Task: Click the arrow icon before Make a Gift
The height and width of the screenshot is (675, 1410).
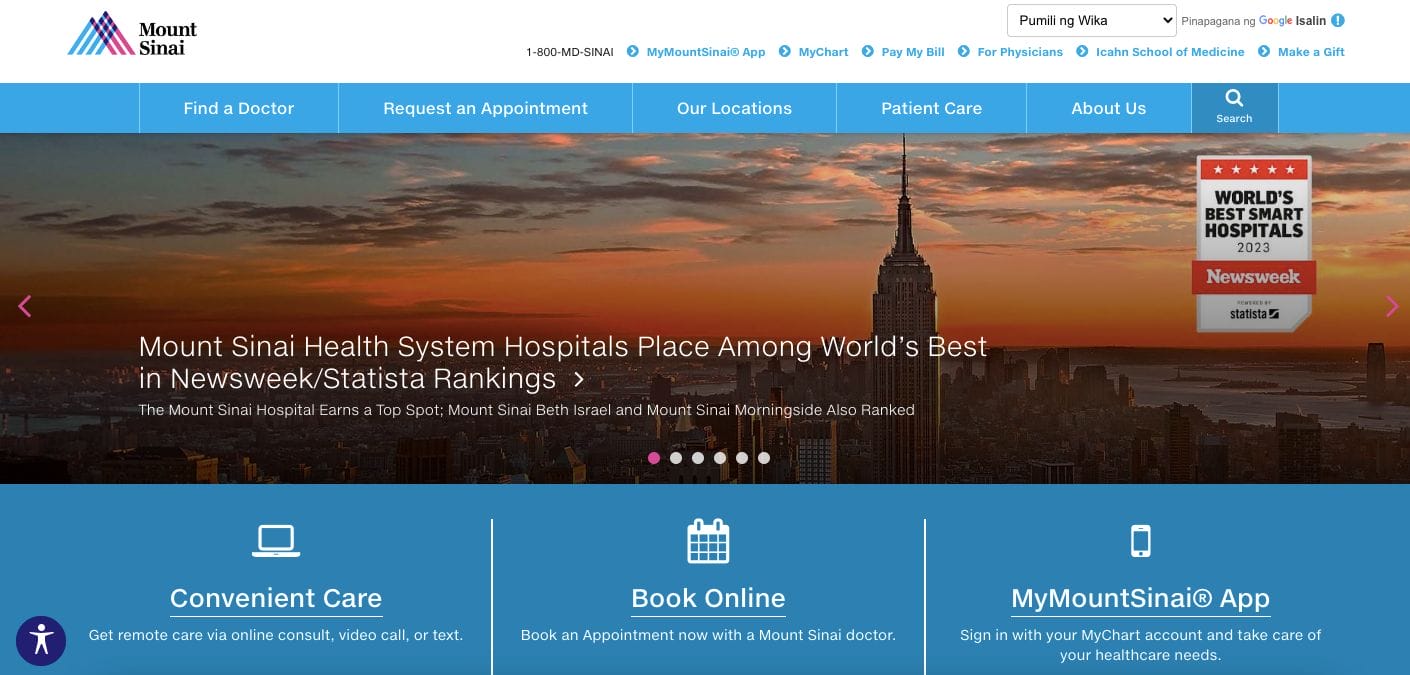Action: [1264, 51]
